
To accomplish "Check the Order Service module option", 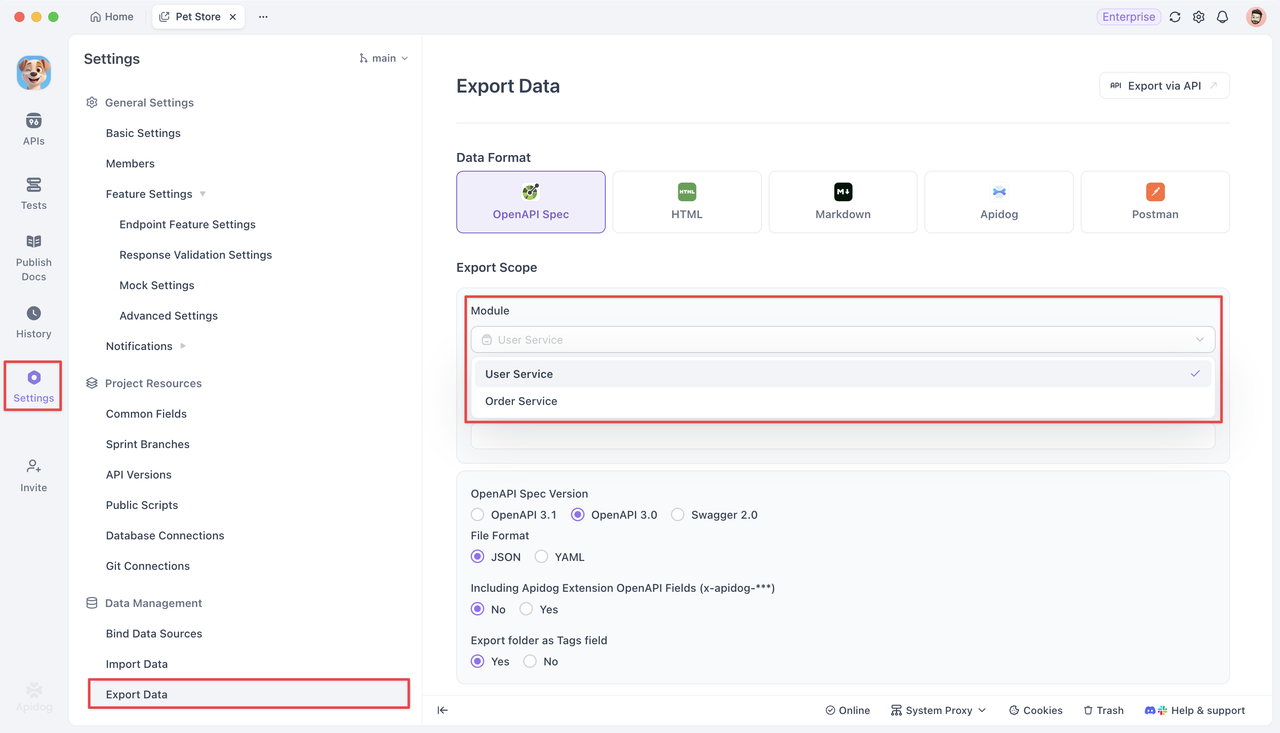I will [x=521, y=400].
